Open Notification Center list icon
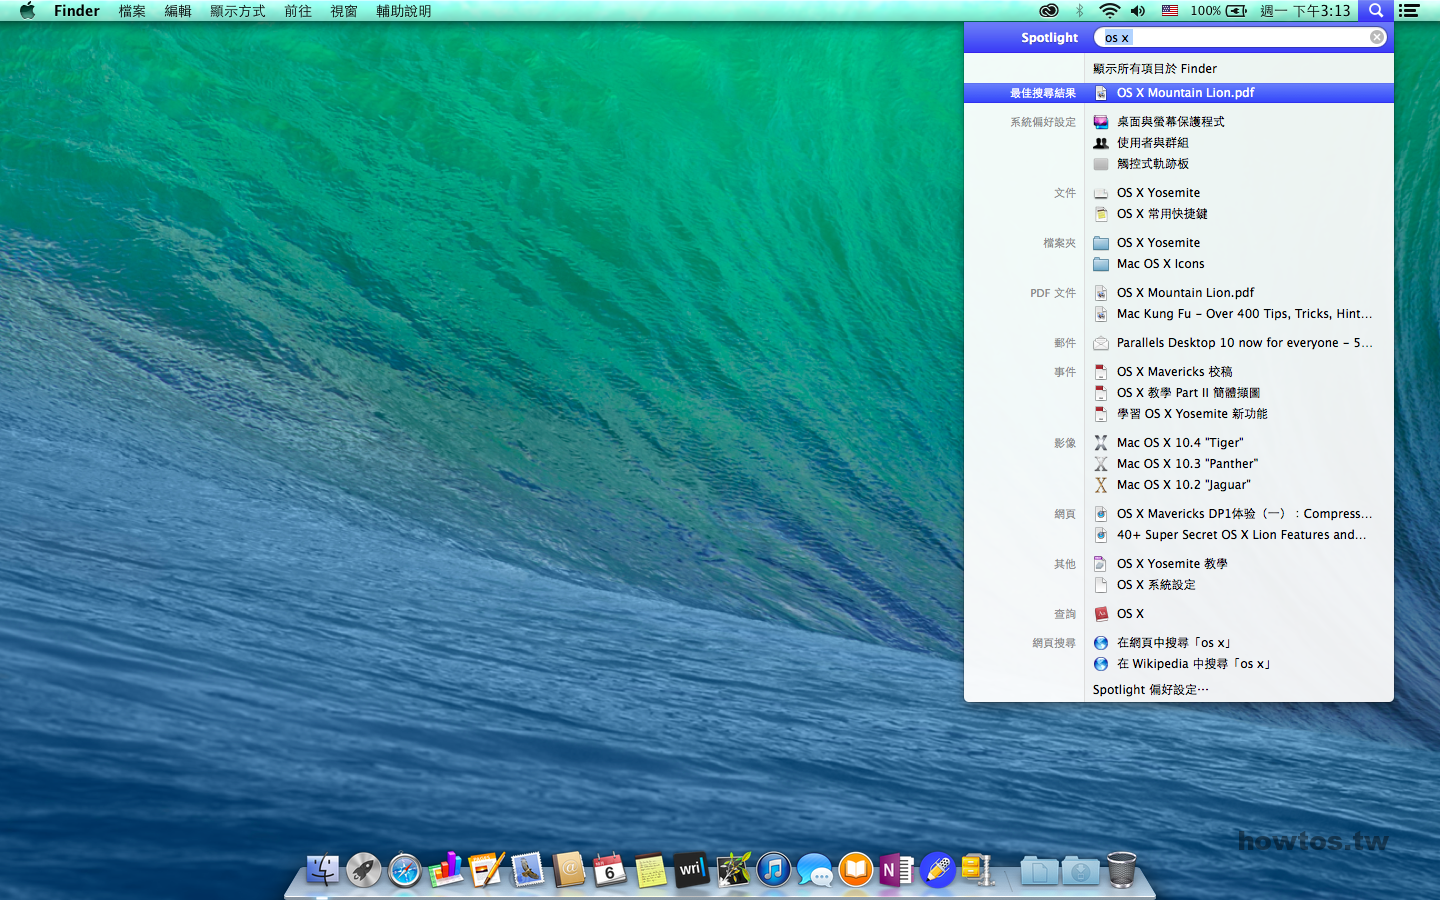The image size is (1440, 900). (x=1409, y=11)
